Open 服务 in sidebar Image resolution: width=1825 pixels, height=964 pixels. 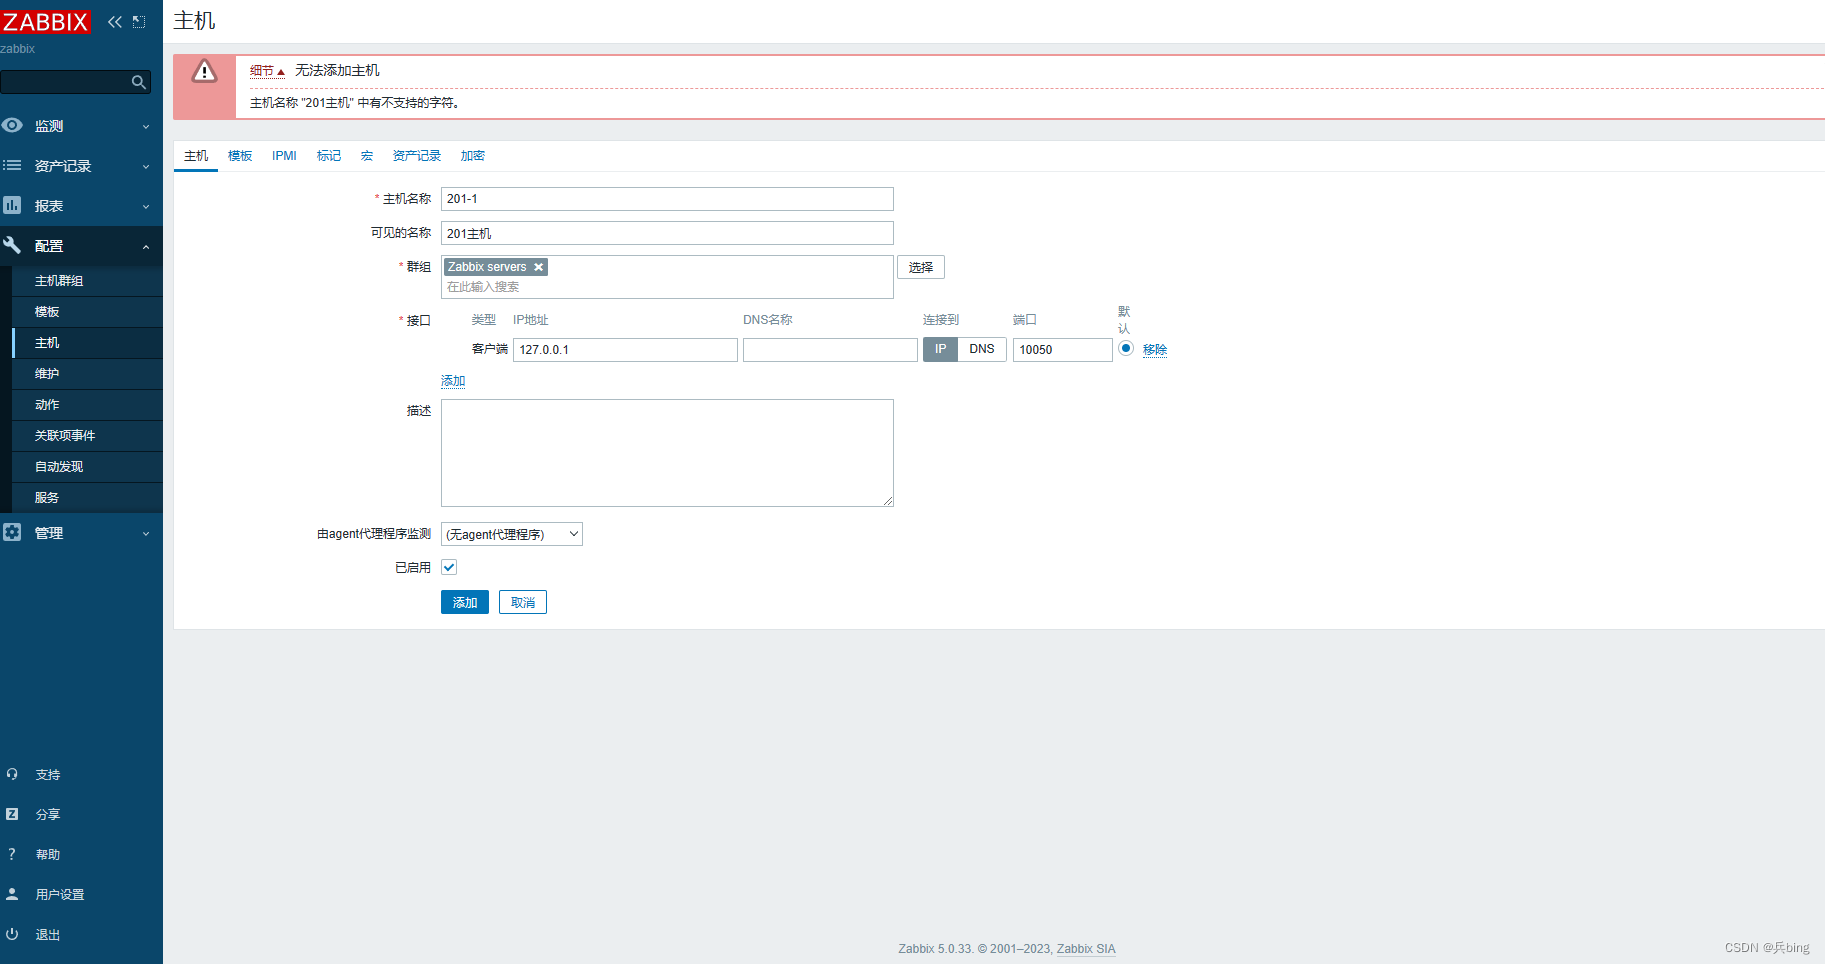[87, 498]
